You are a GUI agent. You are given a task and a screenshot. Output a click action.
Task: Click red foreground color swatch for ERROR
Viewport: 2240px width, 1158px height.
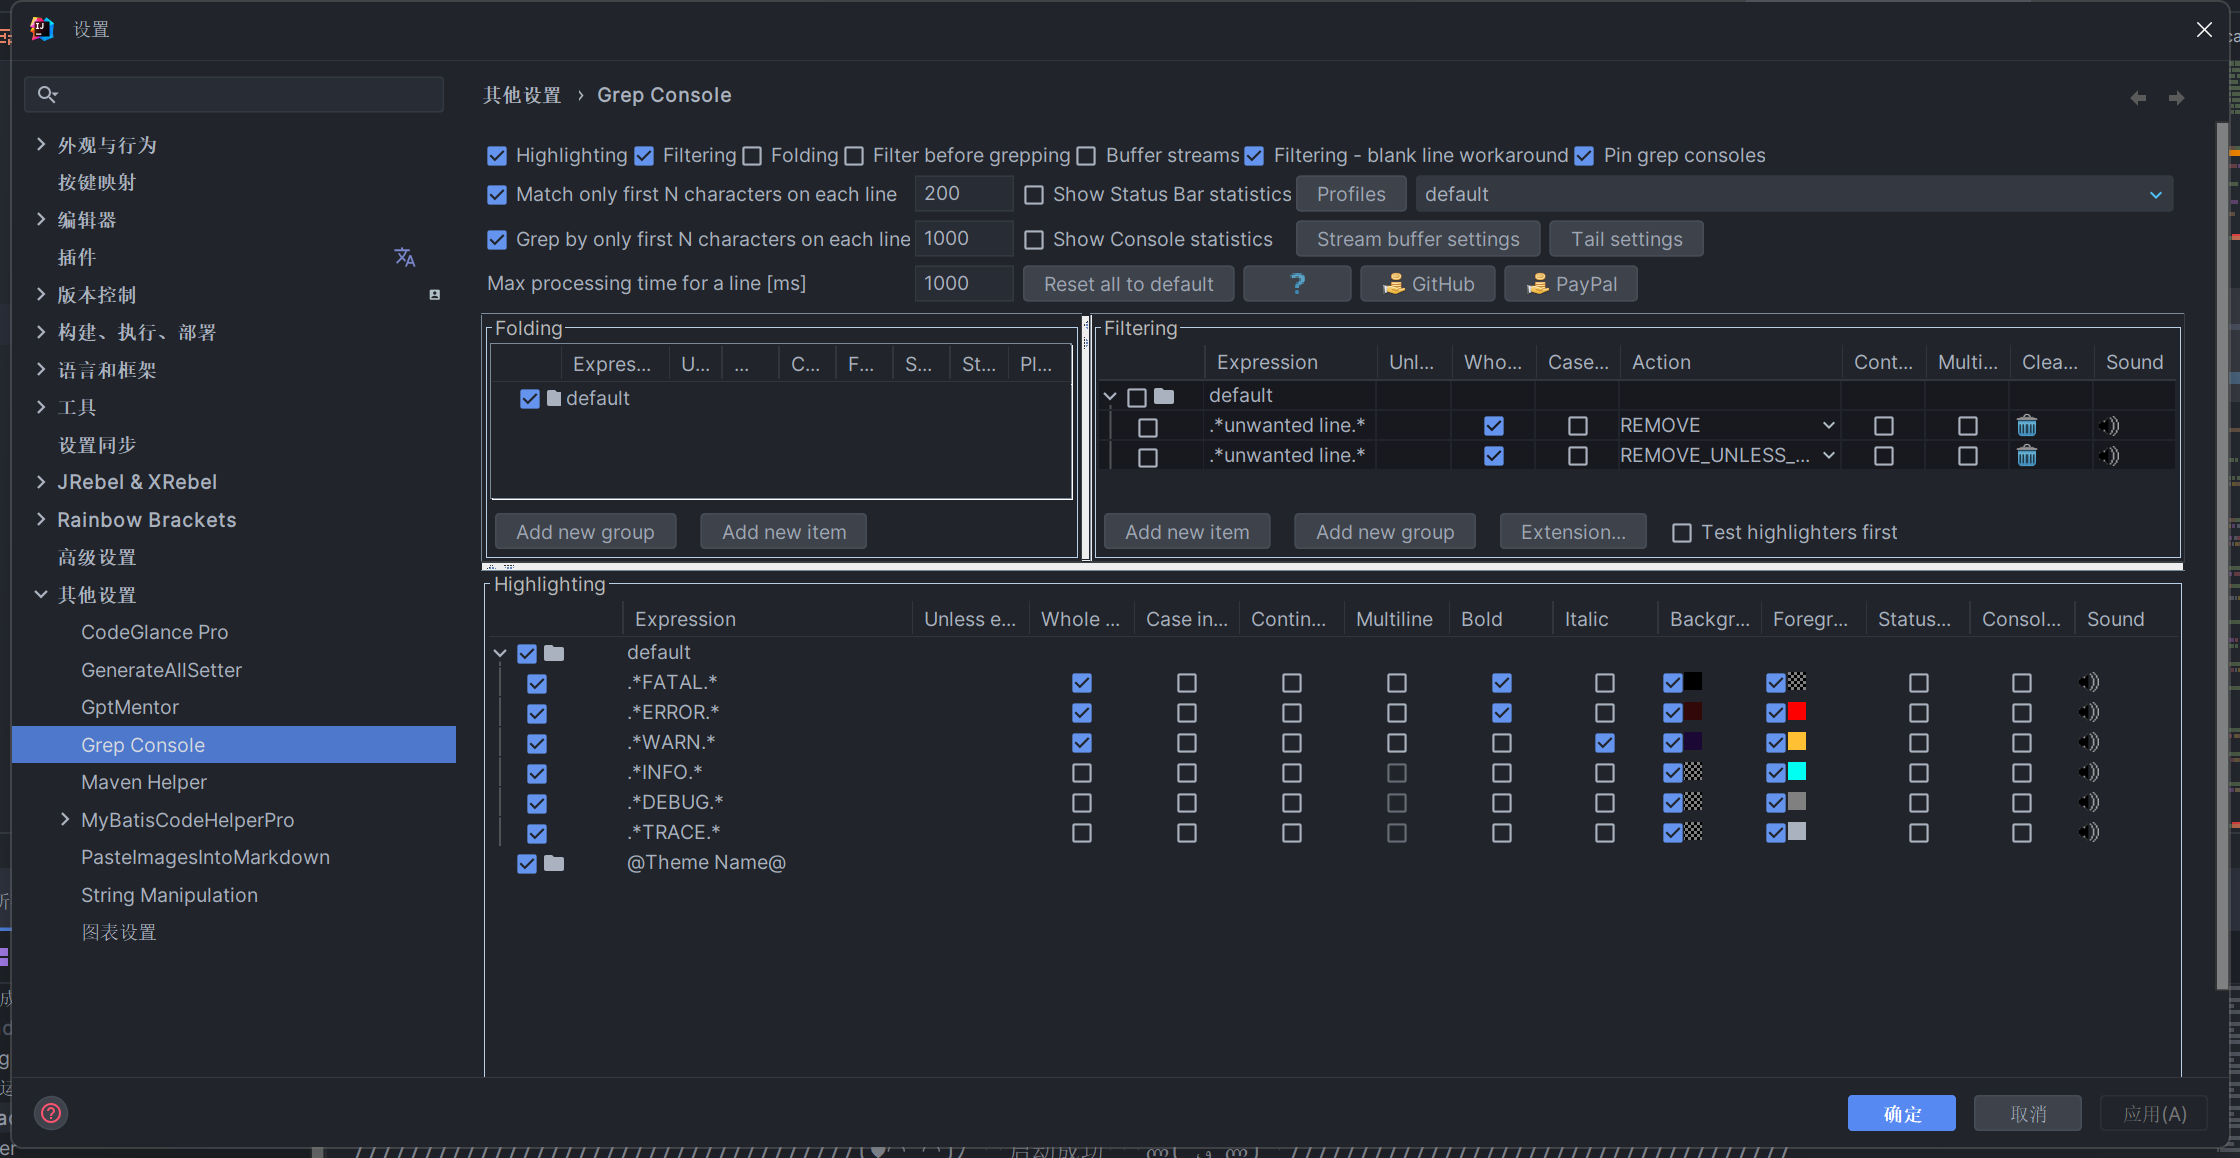(x=1796, y=712)
